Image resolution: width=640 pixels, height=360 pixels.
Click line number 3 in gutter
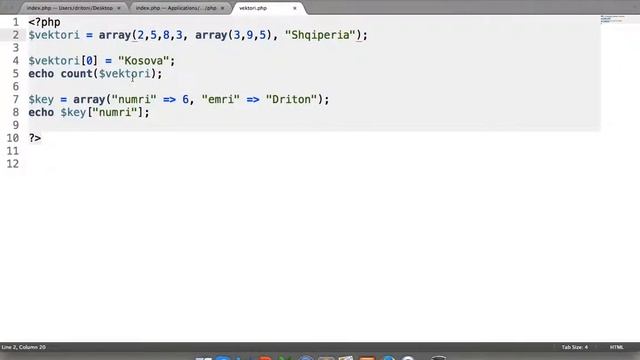[16, 48]
